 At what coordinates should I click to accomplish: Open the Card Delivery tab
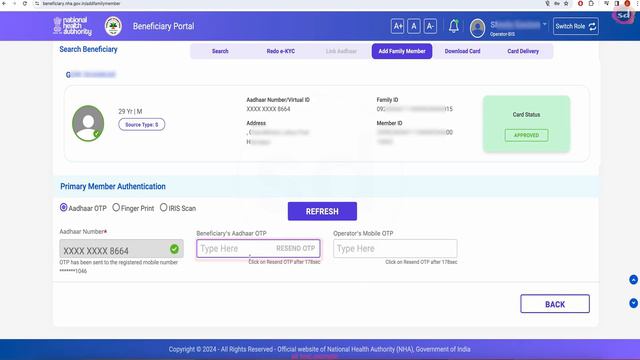click(x=523, y=51)
